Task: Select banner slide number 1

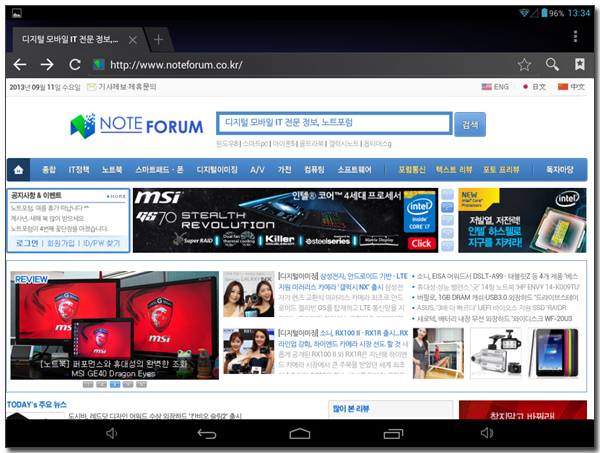Action: pos(447,194)
